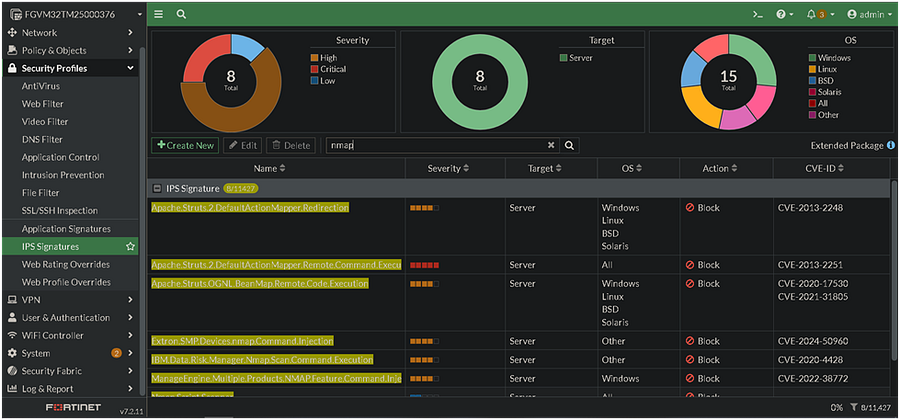Open the notifications bell
The image size is (900, 420).
tap(820, 15)
